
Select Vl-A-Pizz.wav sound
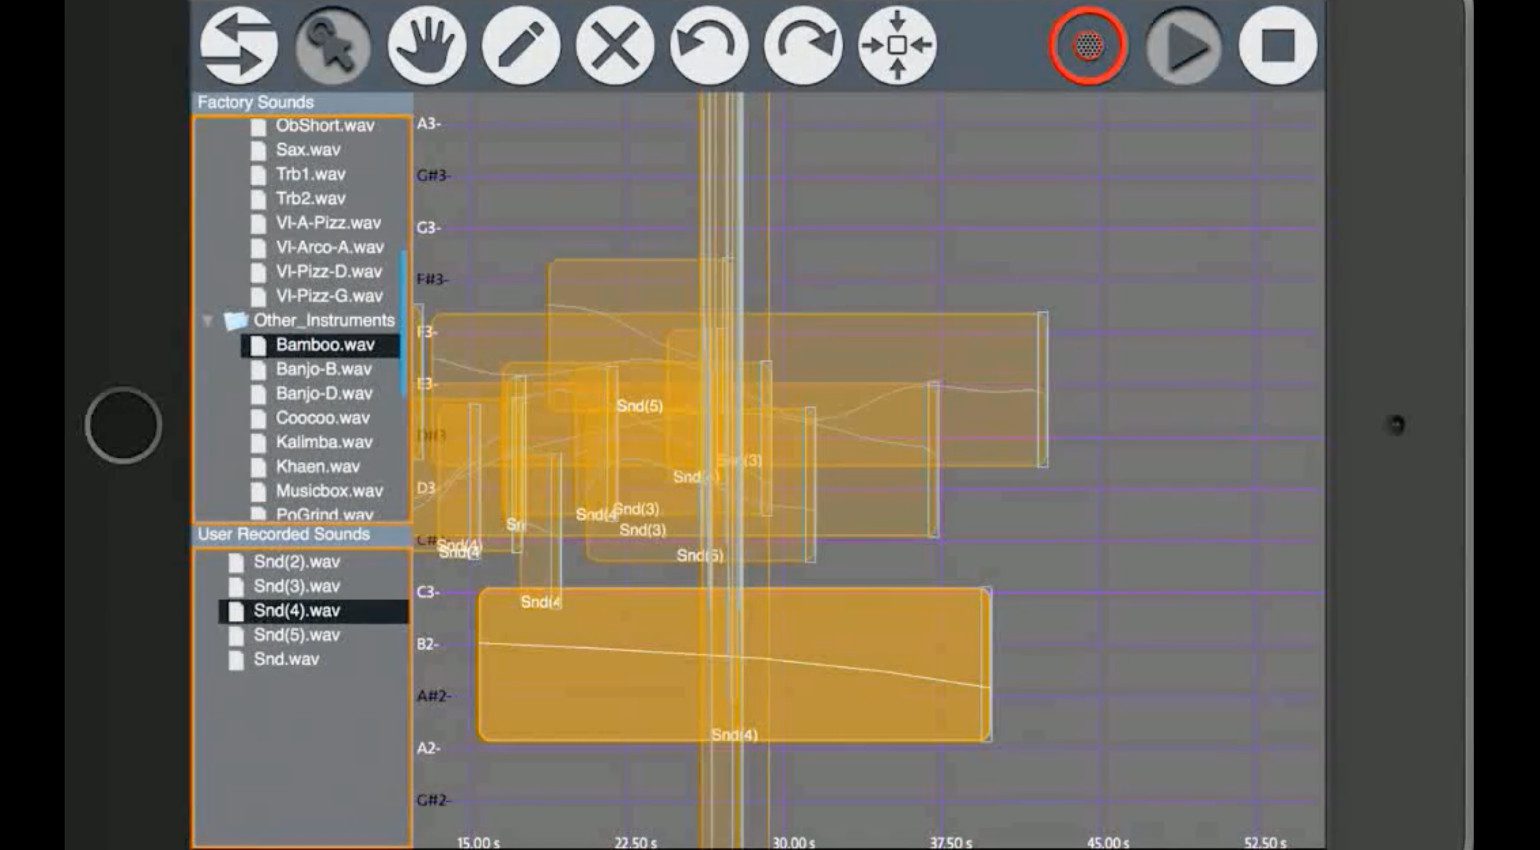[x=328, y=223]
